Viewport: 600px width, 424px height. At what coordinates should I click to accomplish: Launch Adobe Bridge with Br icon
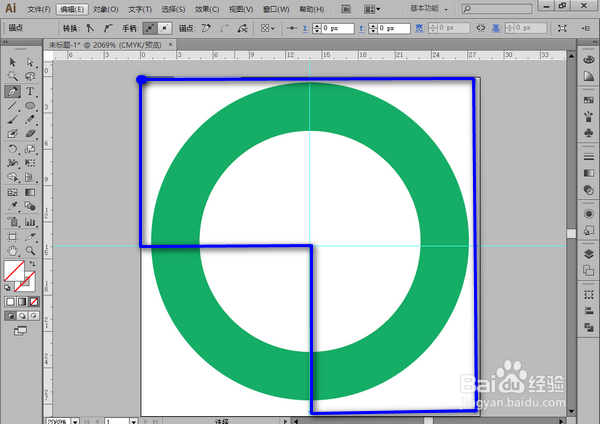tap(346, 9)
